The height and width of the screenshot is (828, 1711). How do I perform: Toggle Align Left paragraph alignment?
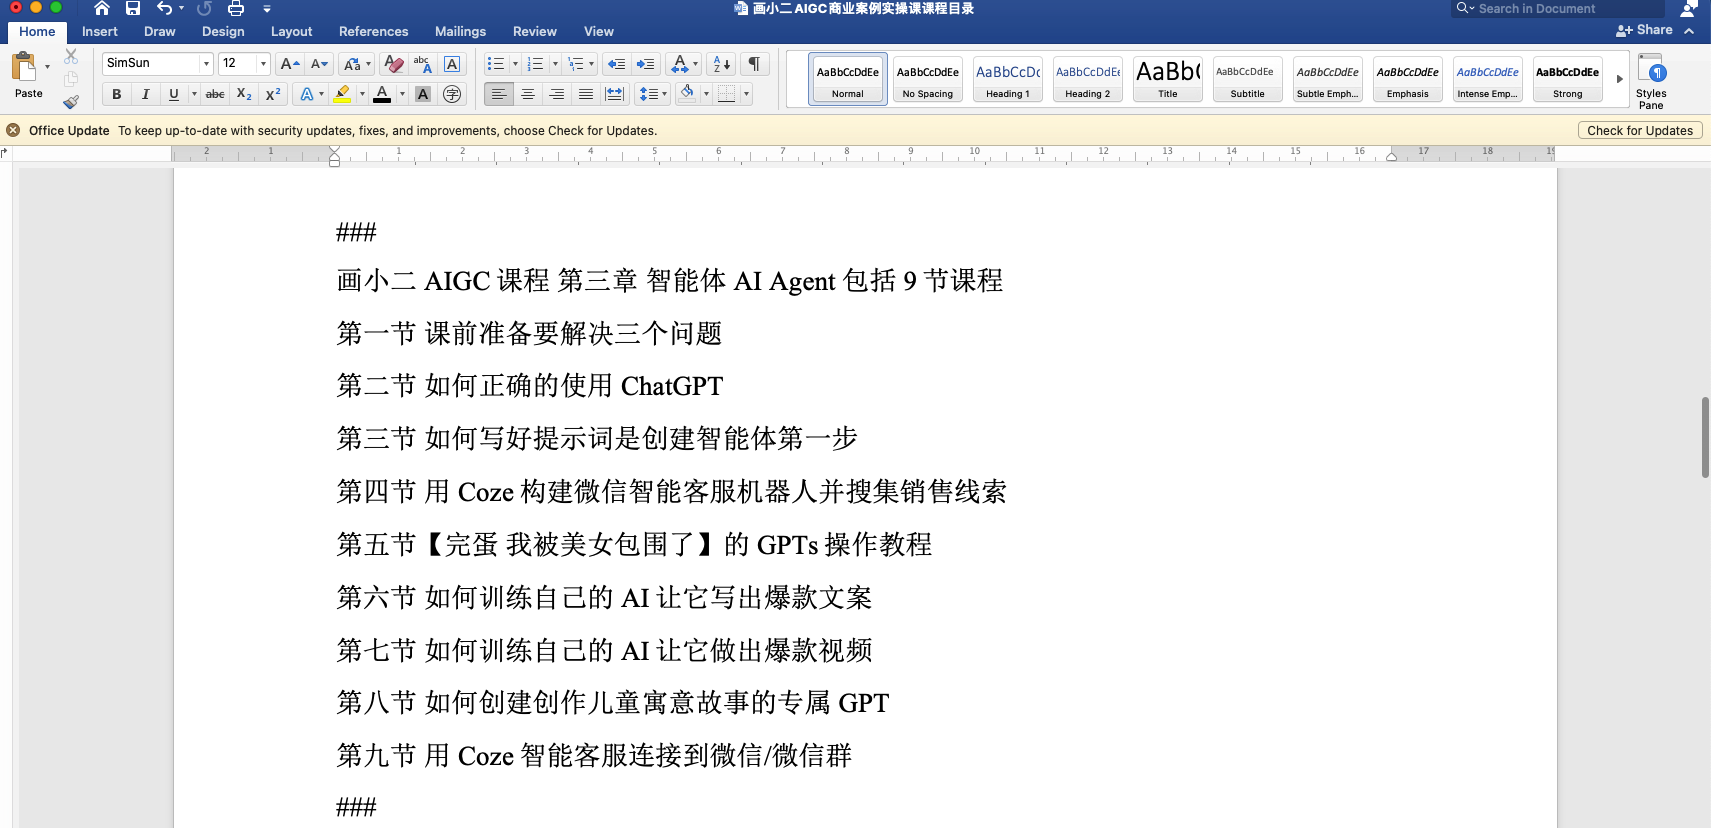click(x=498, y=94)
